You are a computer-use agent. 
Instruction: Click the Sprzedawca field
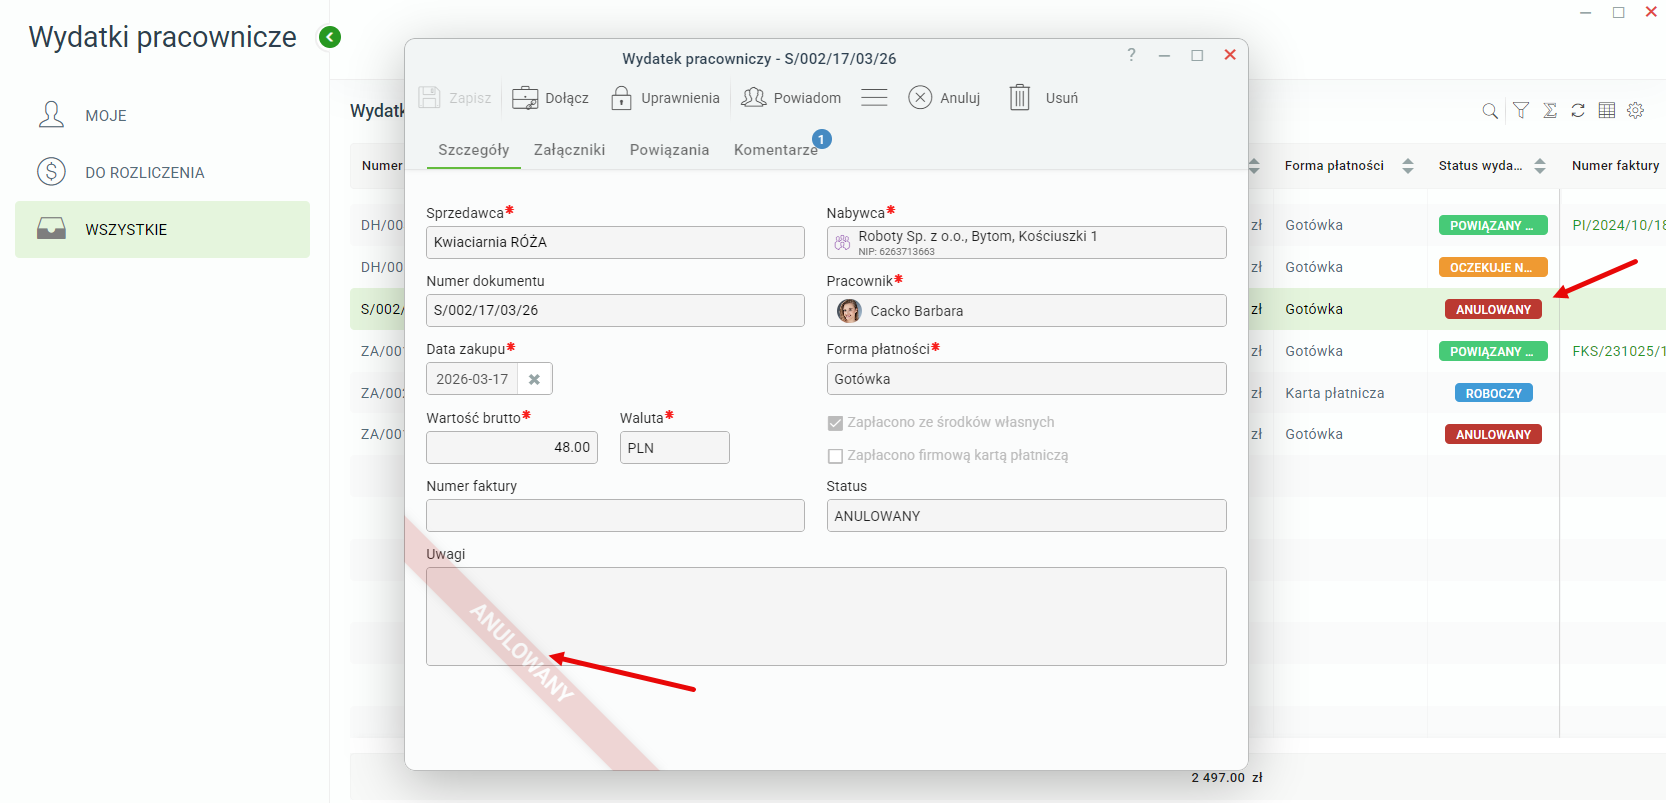(x=615, y=242)
